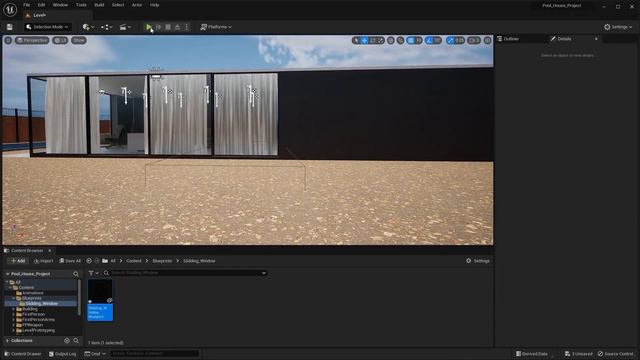Click the Perspective view mode button
The image size is (640, 360).
tap(32, 40)
